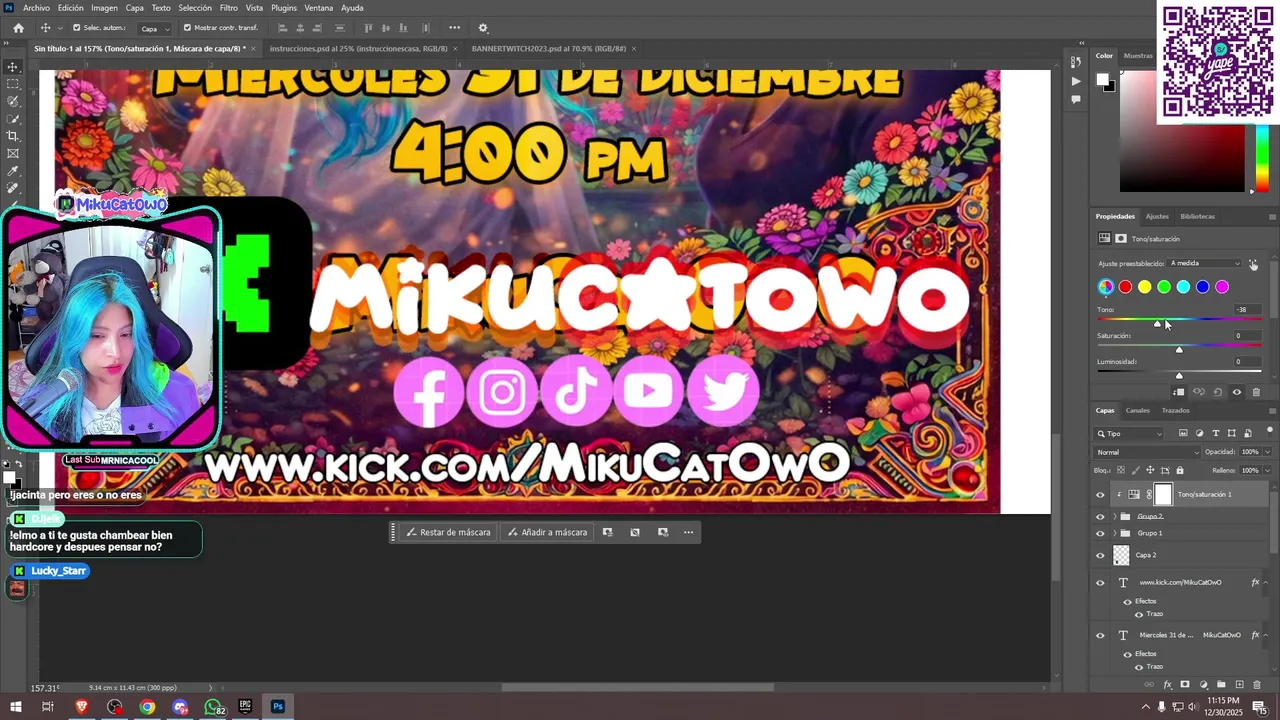Click the Masks icon in Propiedades panel
Image resolution: width=1280 pixels, height=720 pixels.
(1121, 239)
